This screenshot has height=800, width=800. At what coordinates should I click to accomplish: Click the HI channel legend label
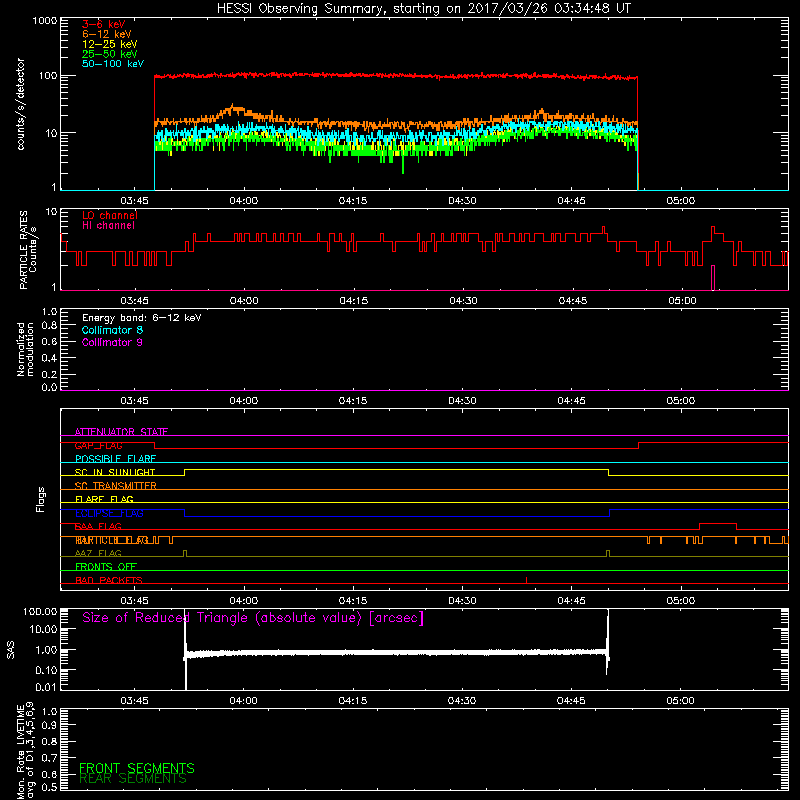(x=108, y=226)
